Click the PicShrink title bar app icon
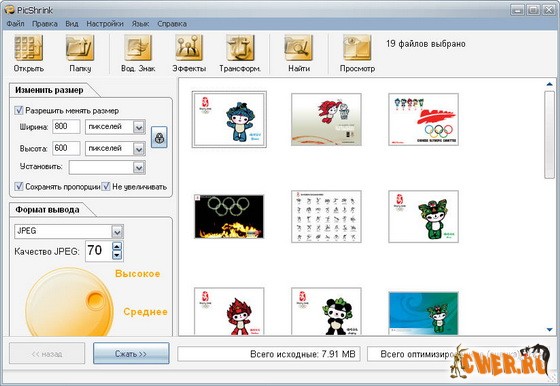The height and width of the screenshot is (386, 560). (x=9, y=10)
